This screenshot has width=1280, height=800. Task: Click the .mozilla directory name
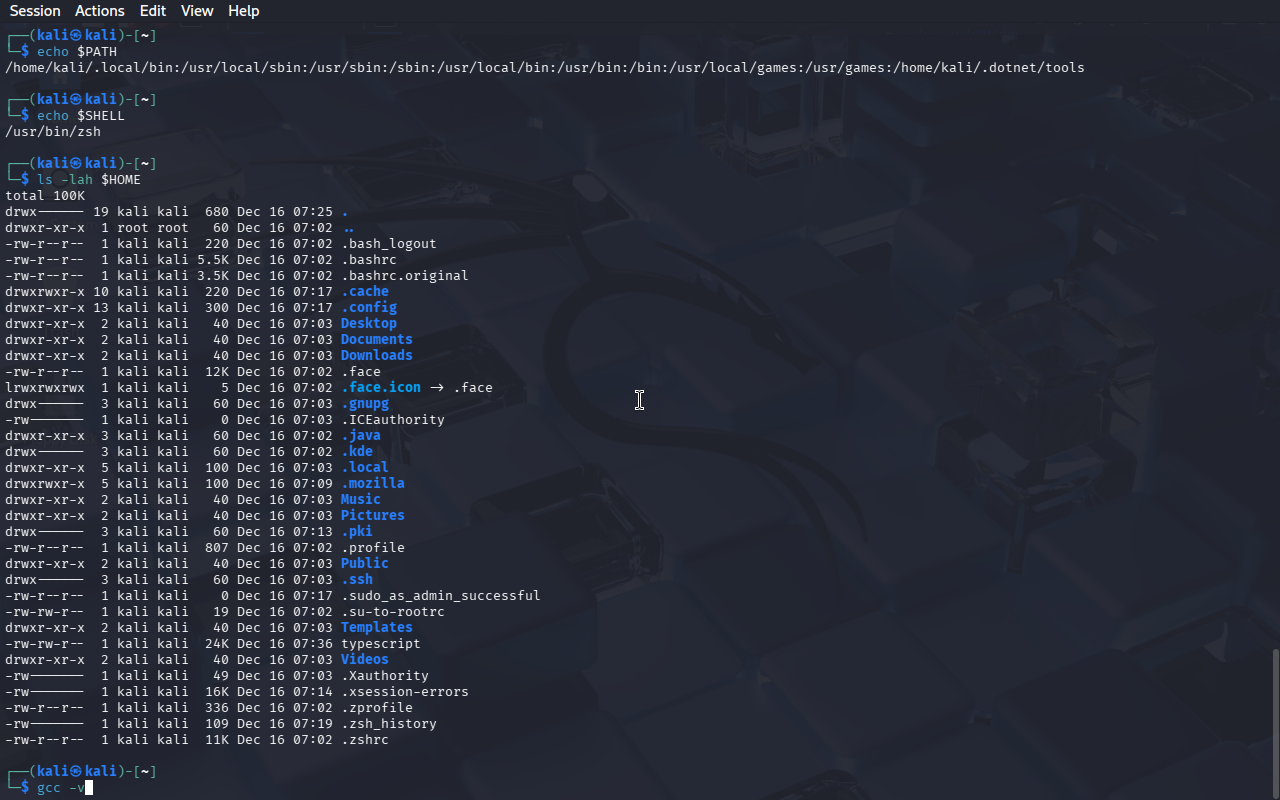point(372,484)
